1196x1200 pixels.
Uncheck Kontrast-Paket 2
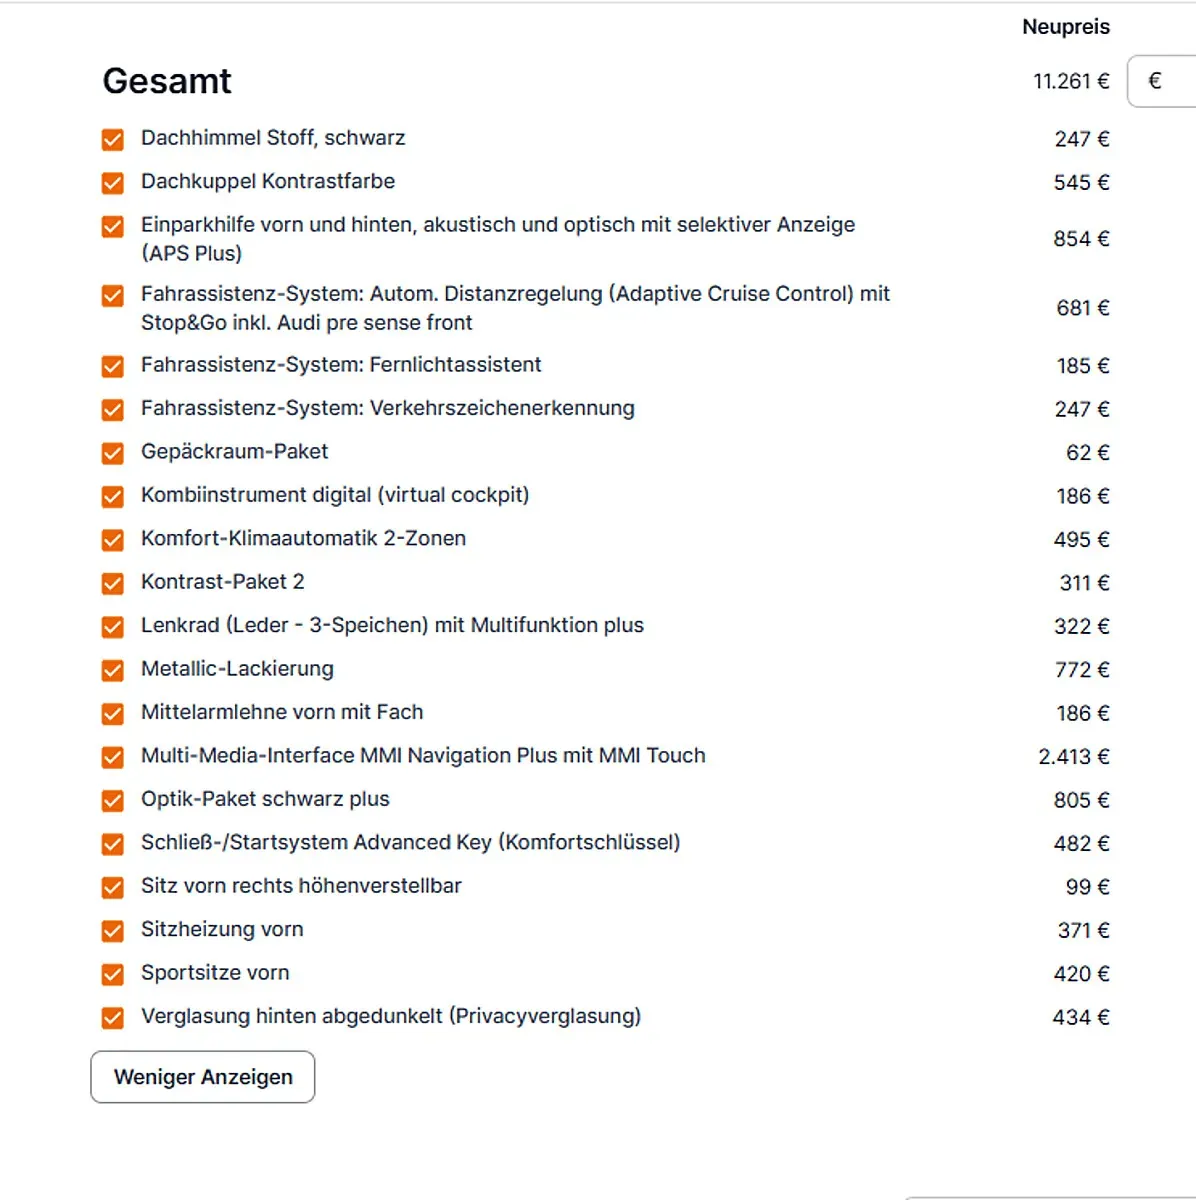click(x=113, y=583)
